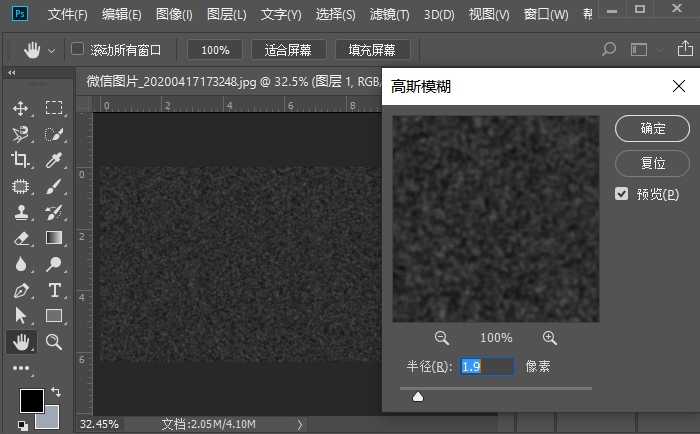Image resolution: width=700 pixels, height=434 pixels.
Task: Open the 图层(L) menu
Action: tap(227, 15)
